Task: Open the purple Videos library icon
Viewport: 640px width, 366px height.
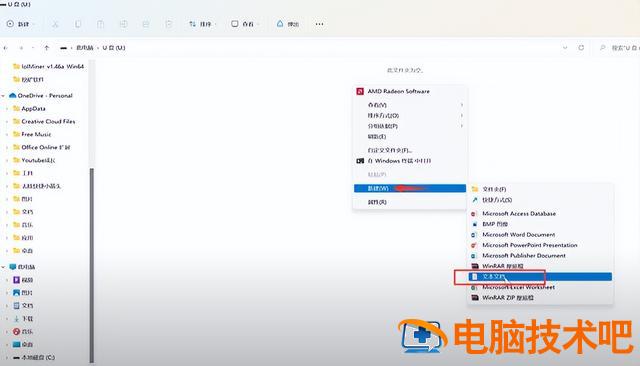Action: pos(16,280)
